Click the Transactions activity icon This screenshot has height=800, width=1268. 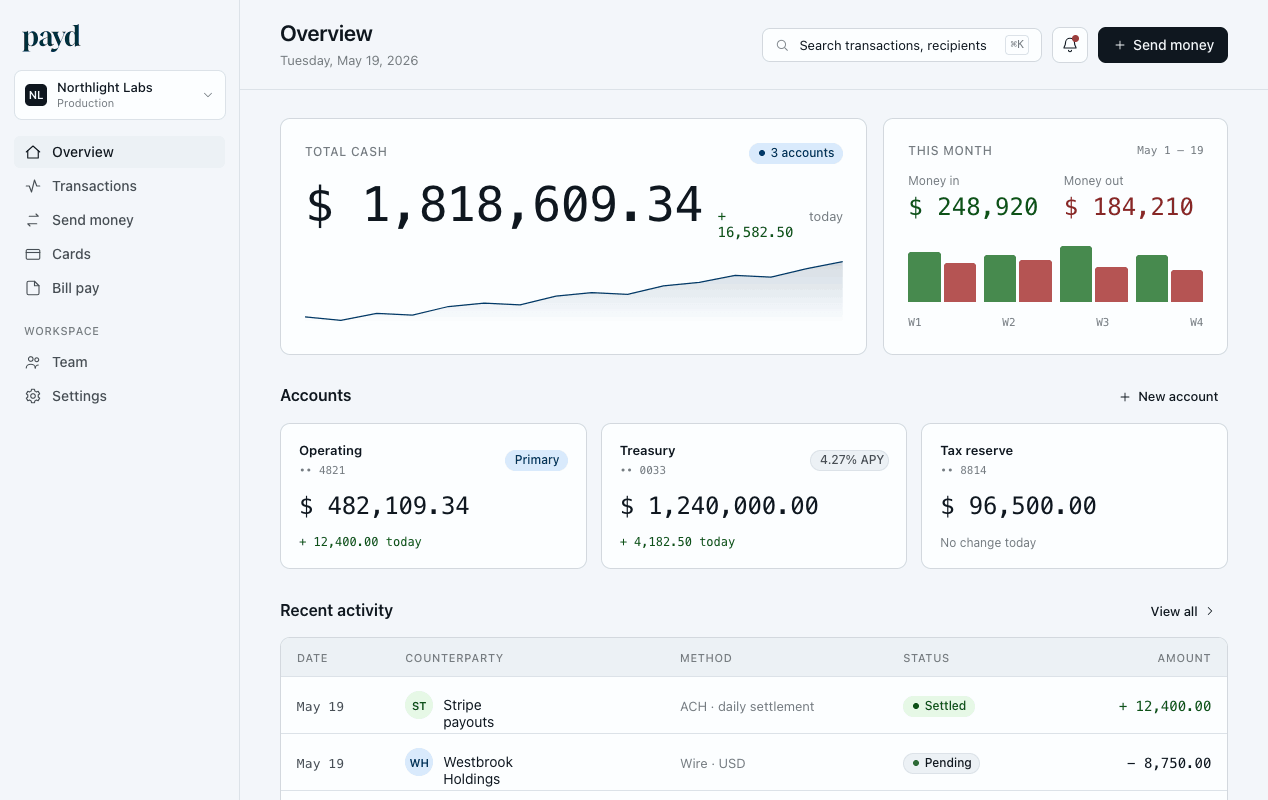(33, 186)
